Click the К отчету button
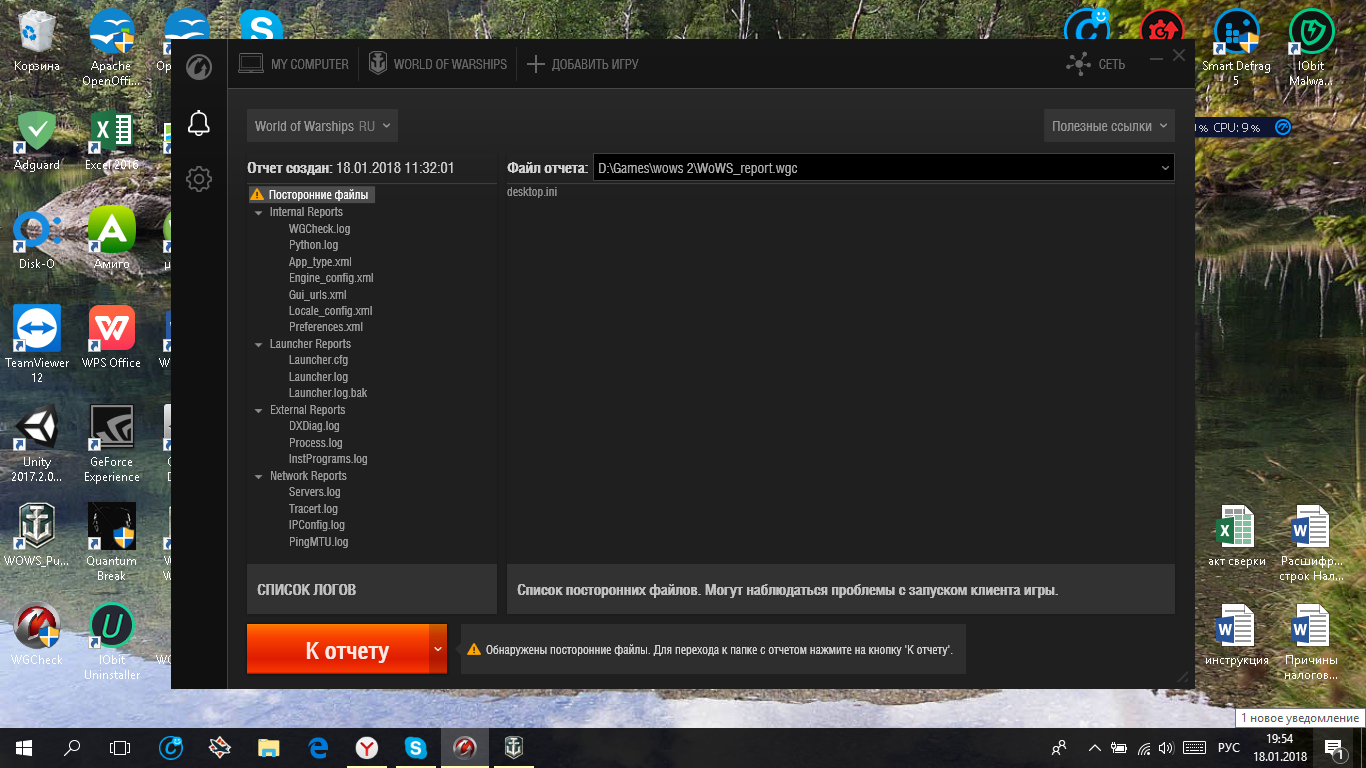 tap(338, 650)
